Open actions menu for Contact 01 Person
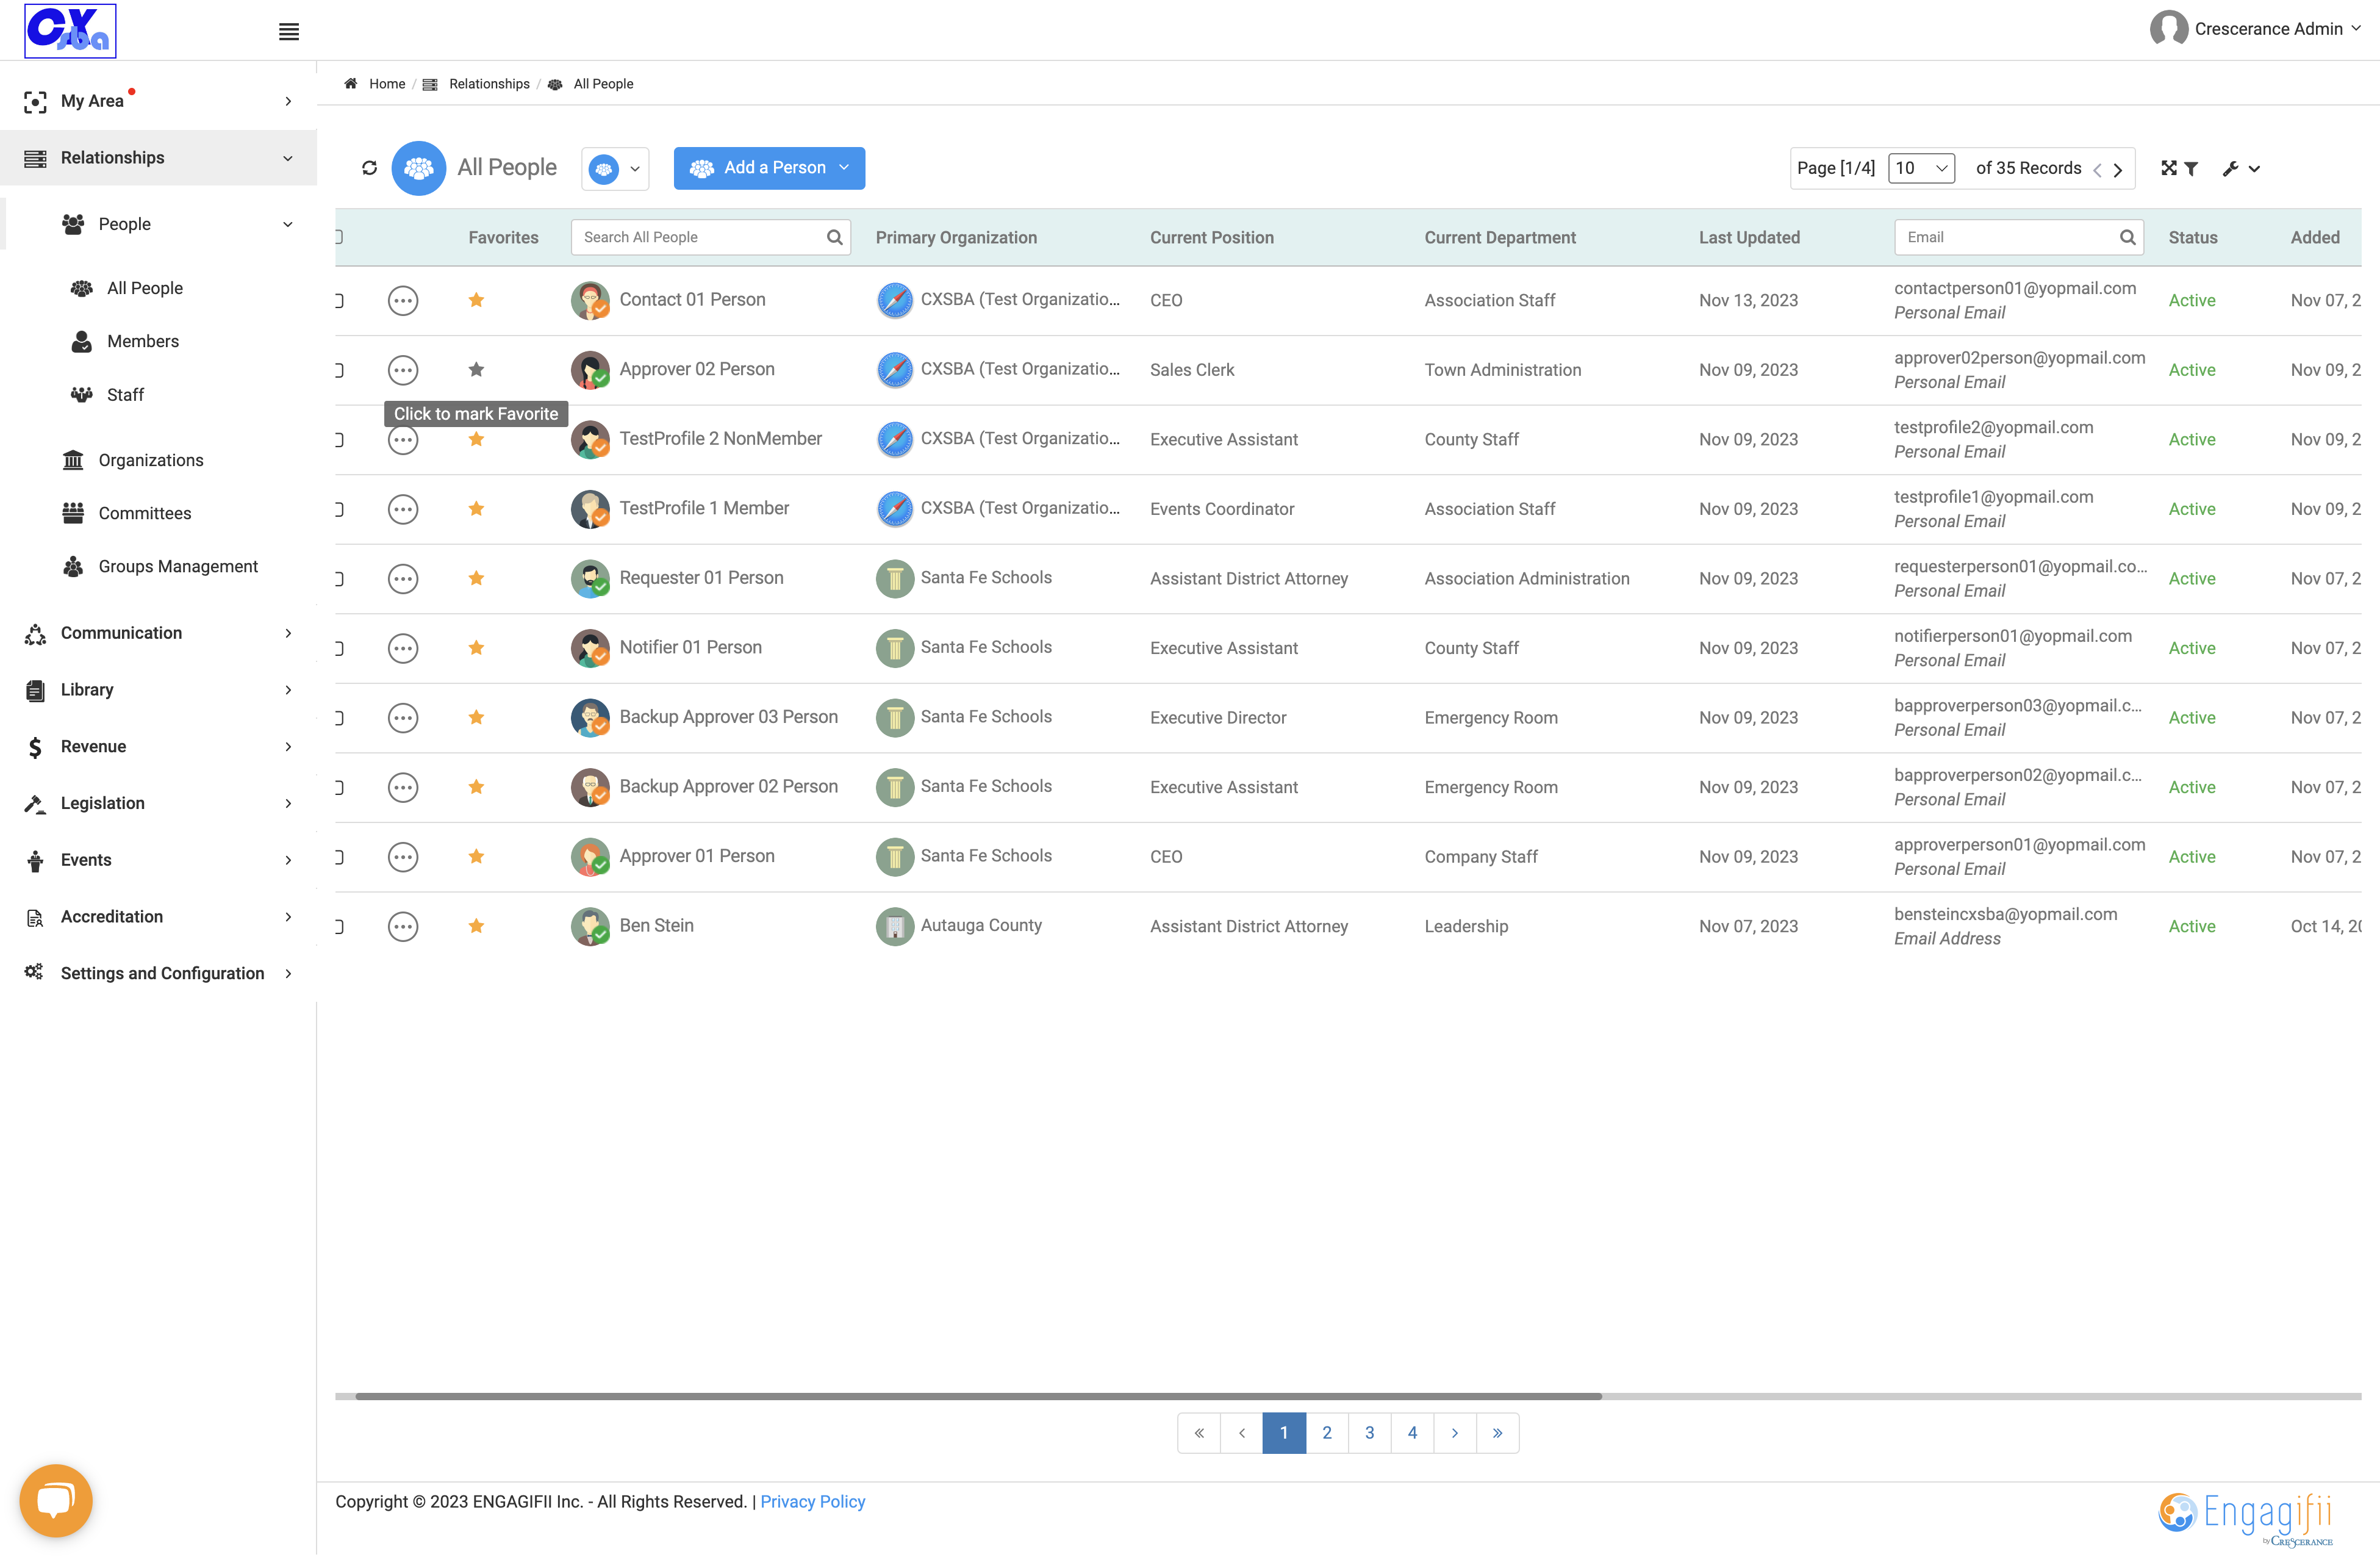Image resolution: width=2380 pixels, height=1557 pixels. pos(403,300)
